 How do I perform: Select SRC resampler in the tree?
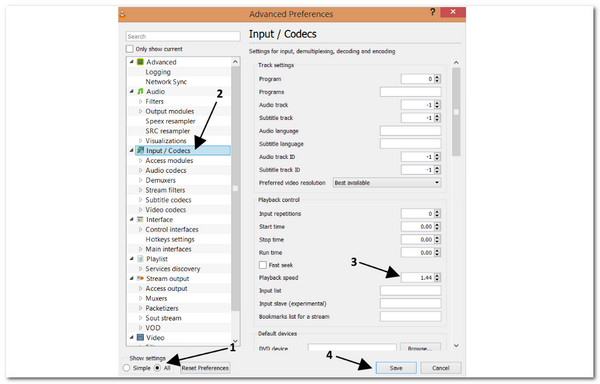167,131
